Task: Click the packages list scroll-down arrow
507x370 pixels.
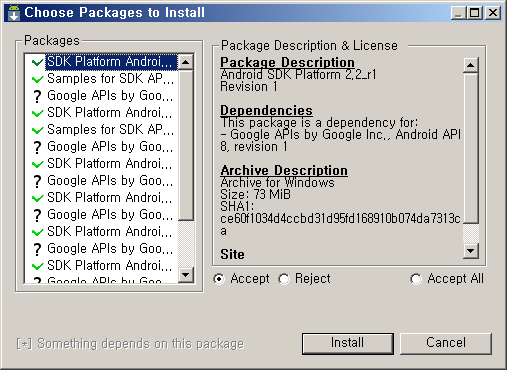Action: click(186, 275)
